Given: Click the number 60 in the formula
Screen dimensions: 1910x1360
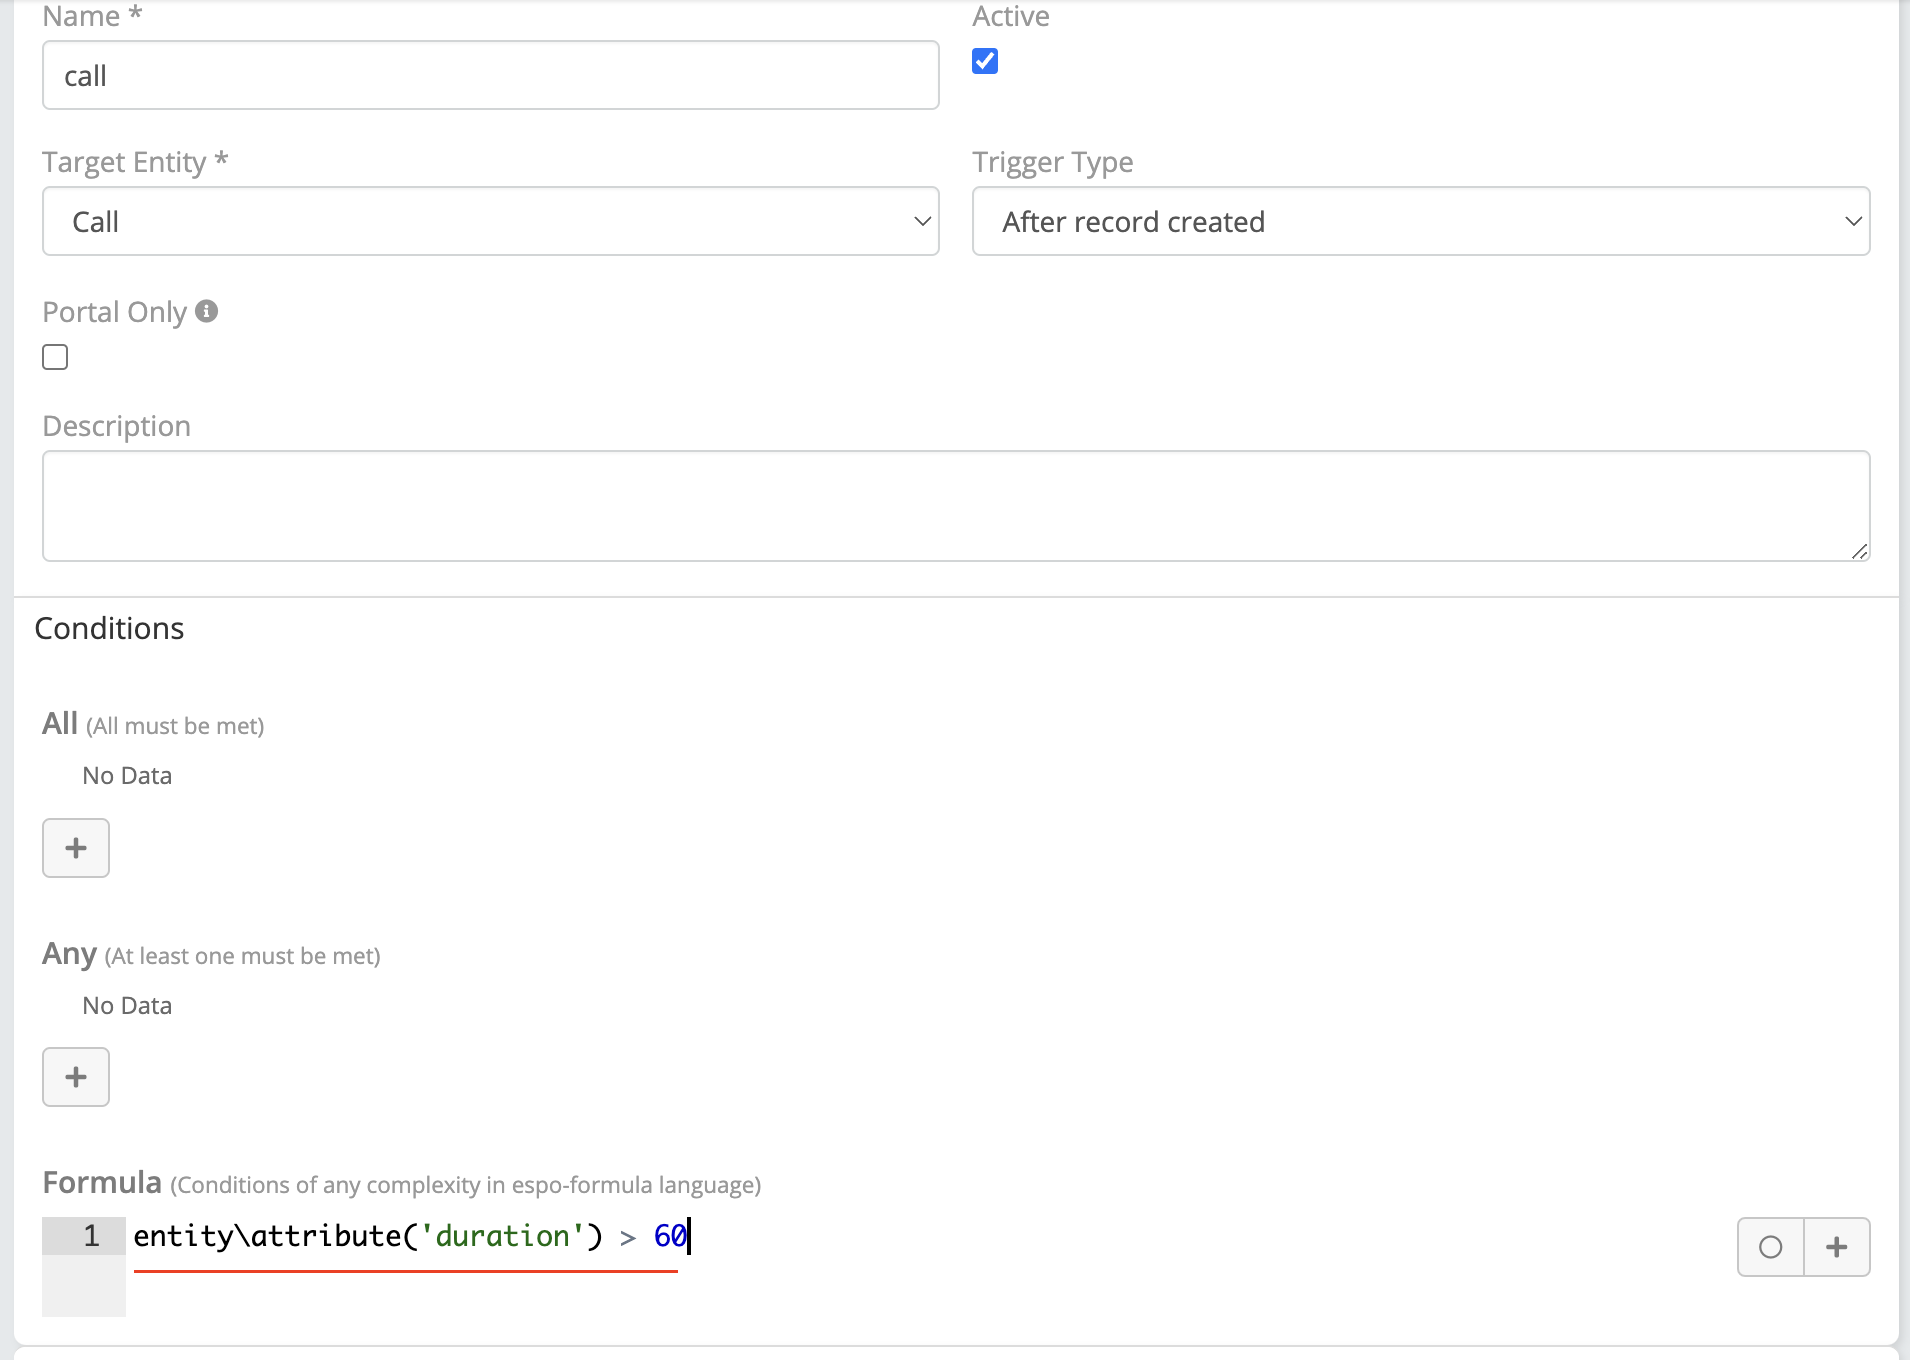Looking at the screenshot, I should (x=669, y=1237).
